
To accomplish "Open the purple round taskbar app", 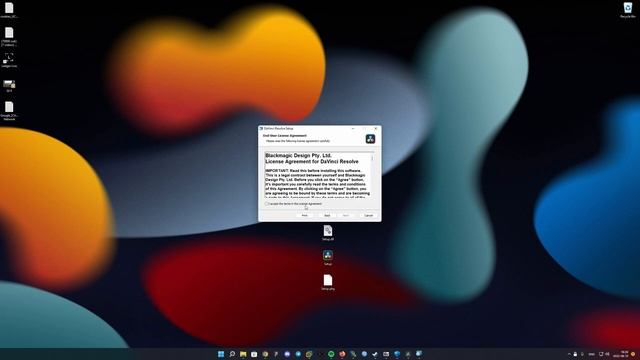I will click(287, 354).
